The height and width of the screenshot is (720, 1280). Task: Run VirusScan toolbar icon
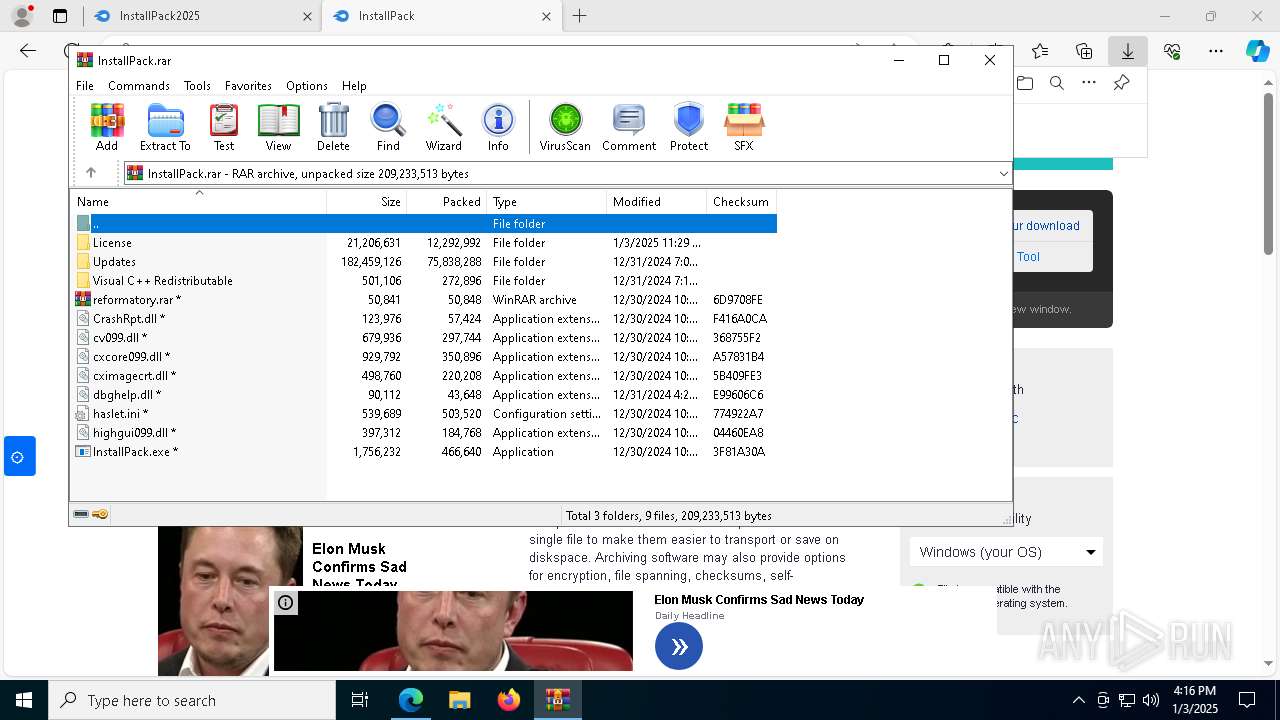coord(565,128)
